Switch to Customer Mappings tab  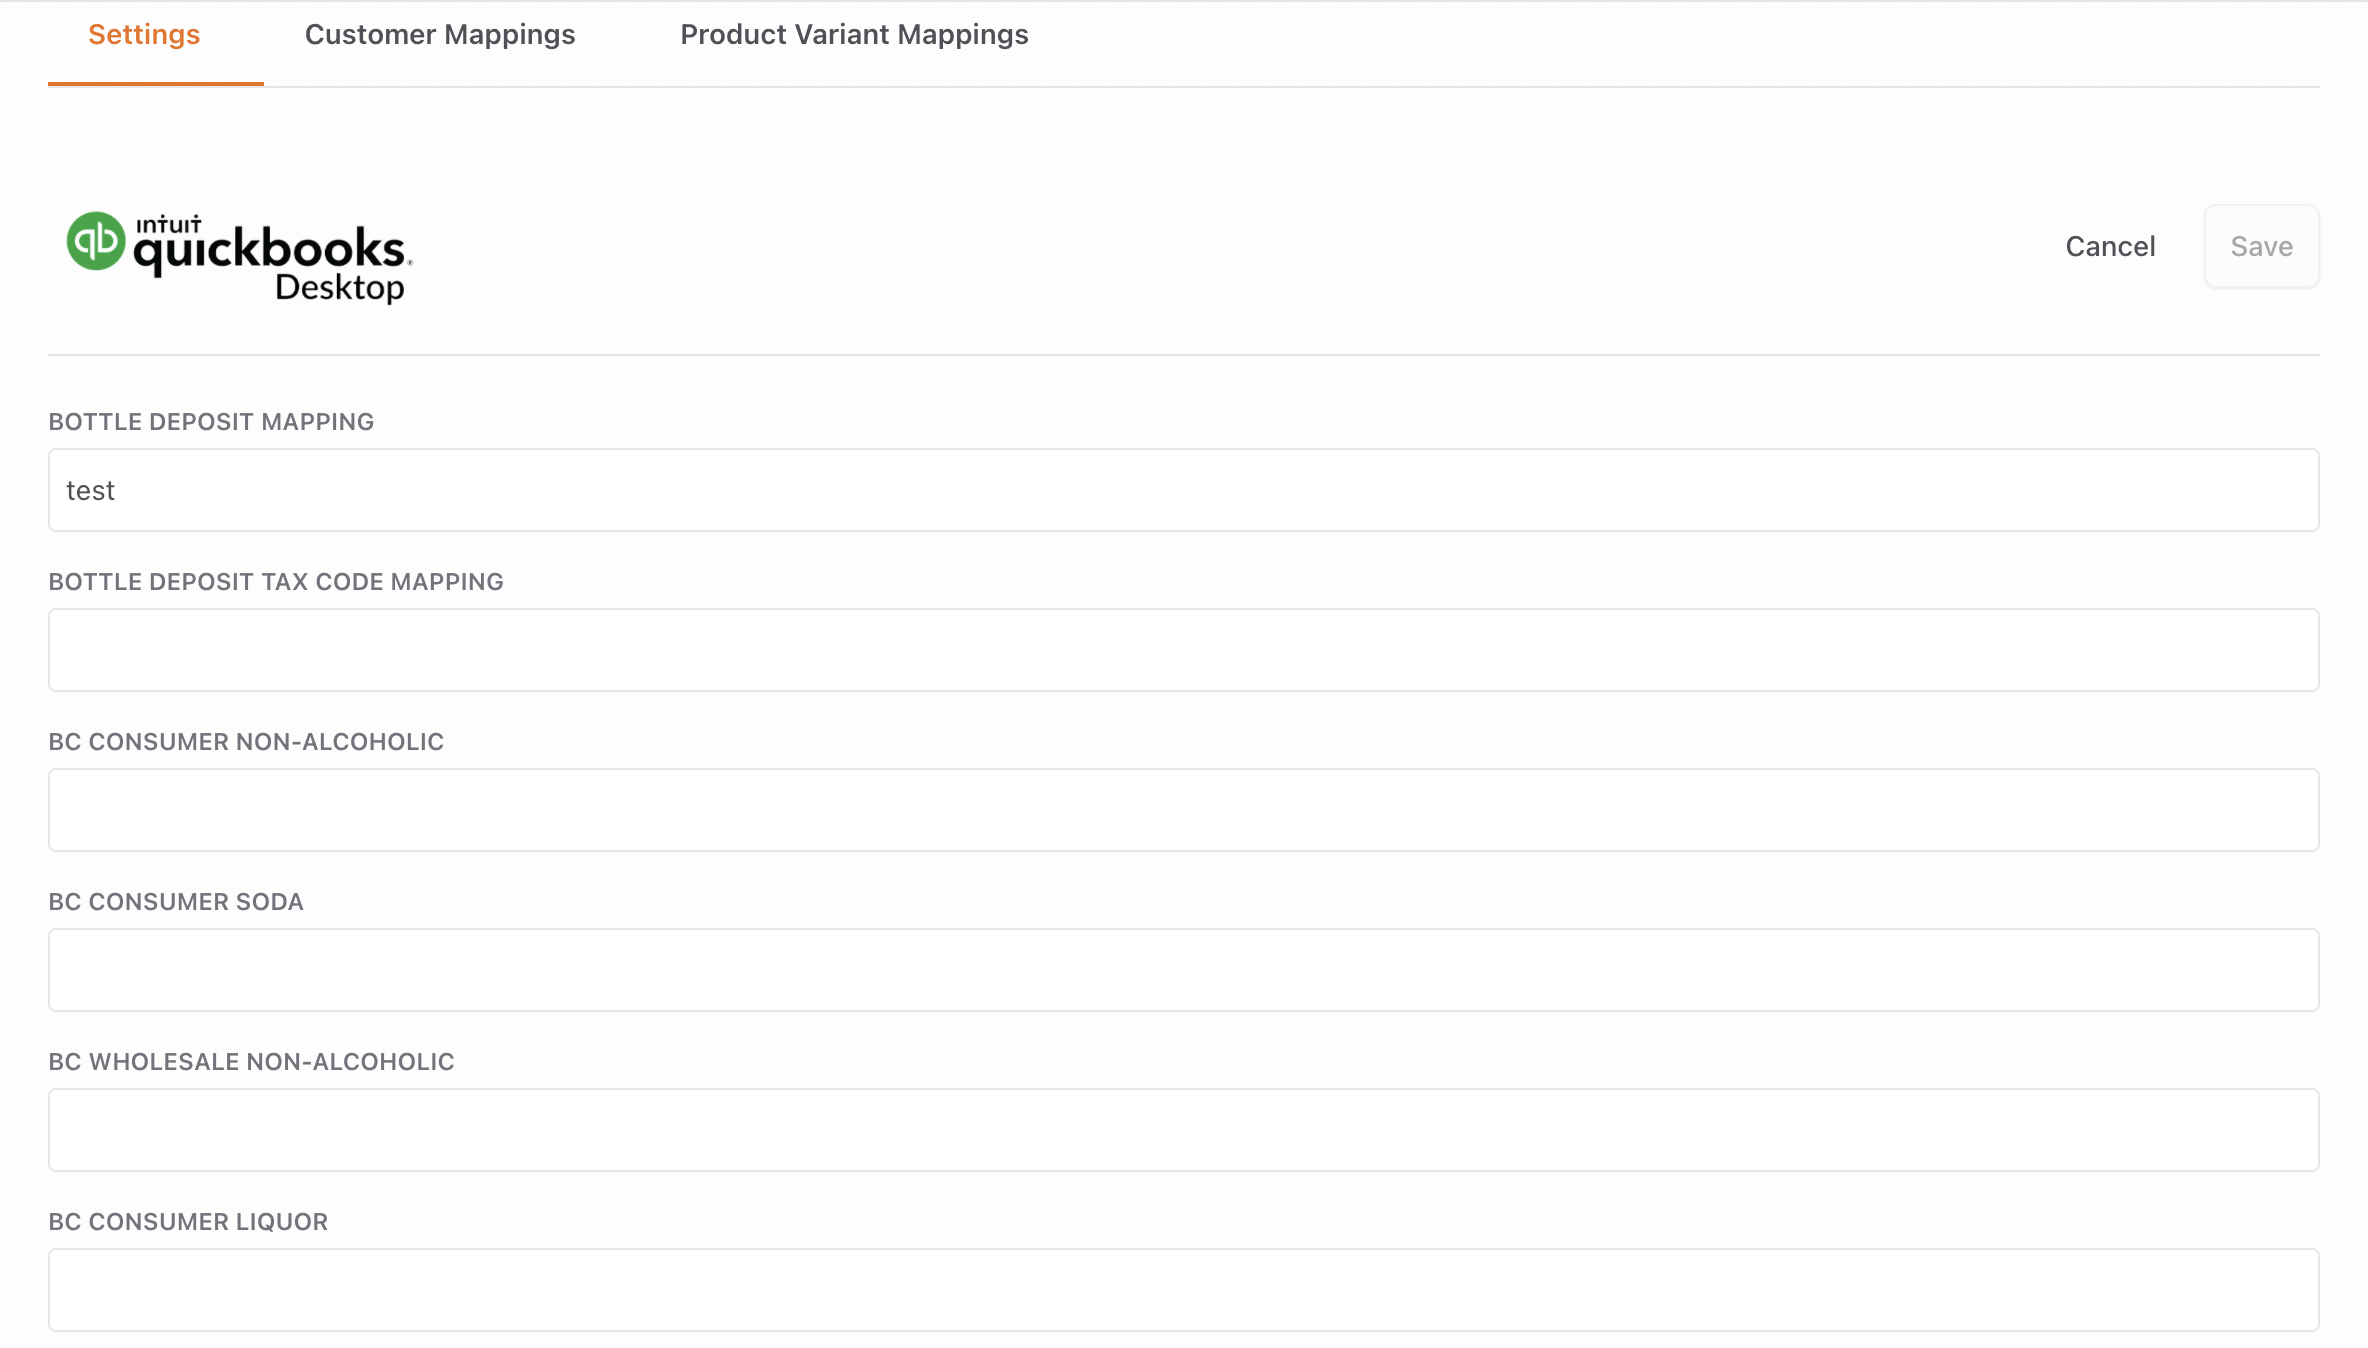pyautogui.click(x=440, y=35)
